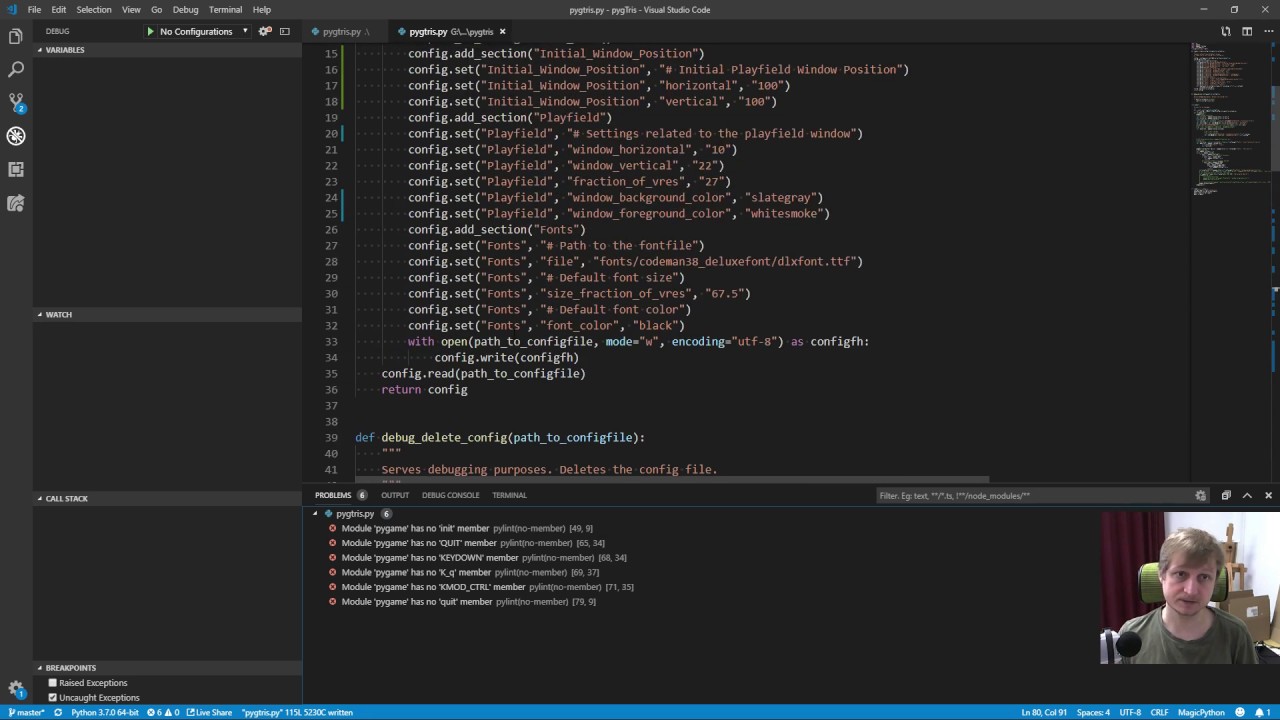Change language mode via MagicPython
The height and width of the screenshot is (720, 1280).
1201,712
